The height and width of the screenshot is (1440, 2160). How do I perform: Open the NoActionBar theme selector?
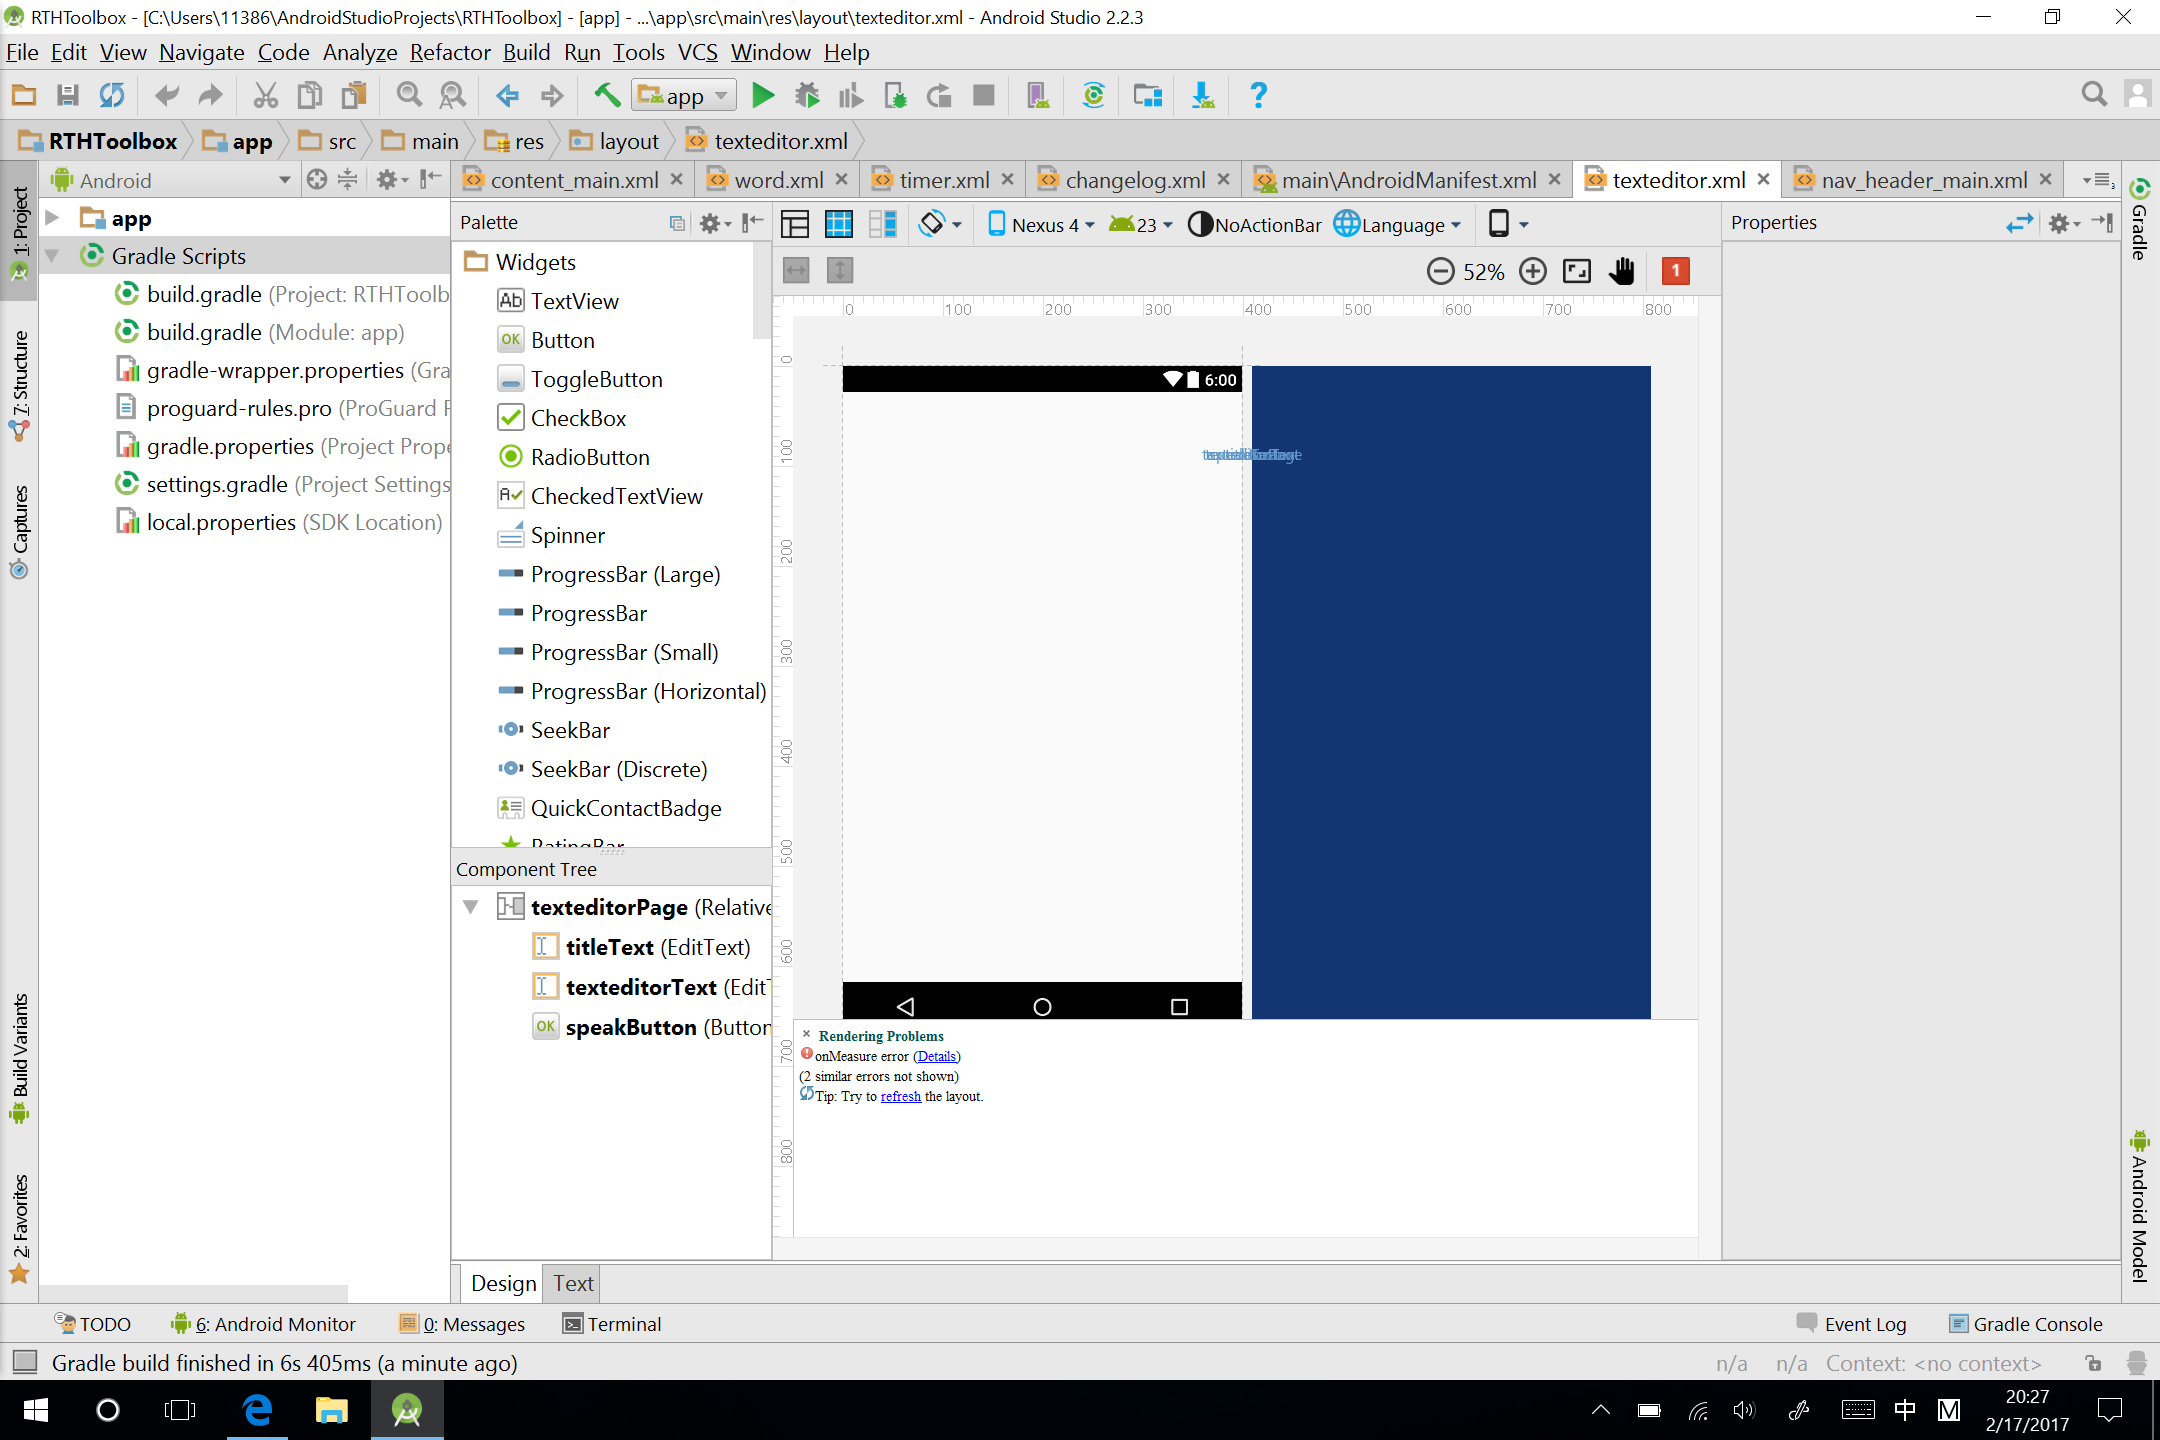(1255, 224)
